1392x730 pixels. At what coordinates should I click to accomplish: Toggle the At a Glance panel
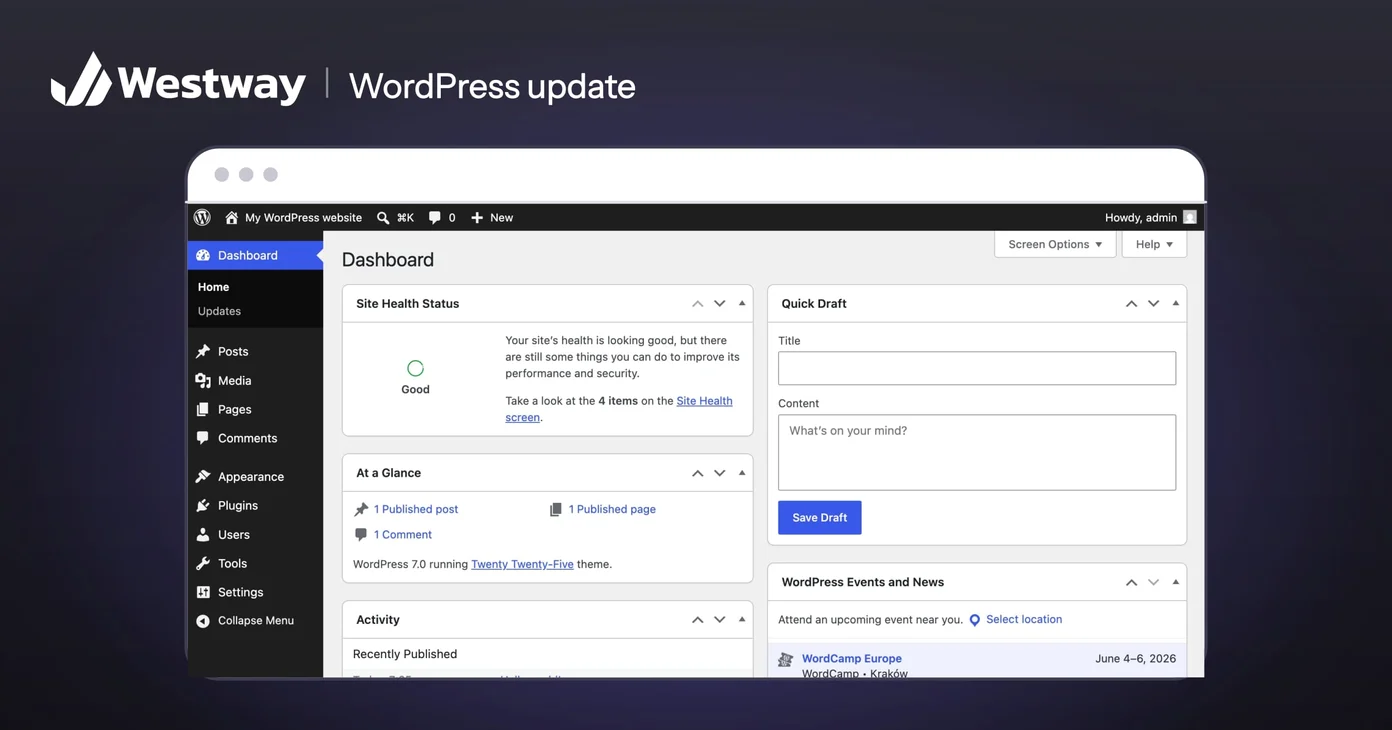[x=742, y=473]
